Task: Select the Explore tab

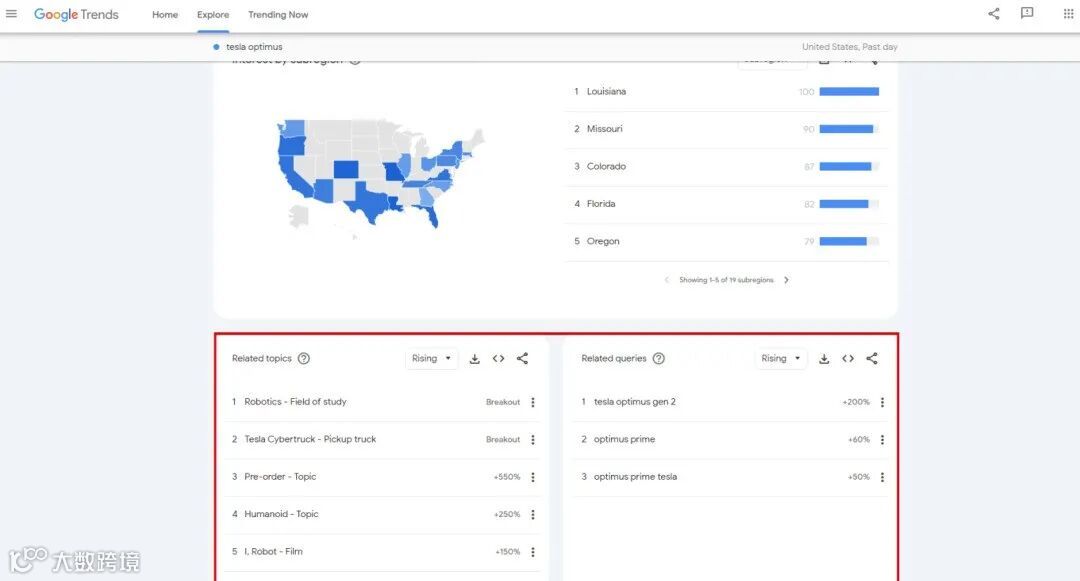Action: pyautogui.click(x=213, y=14)
